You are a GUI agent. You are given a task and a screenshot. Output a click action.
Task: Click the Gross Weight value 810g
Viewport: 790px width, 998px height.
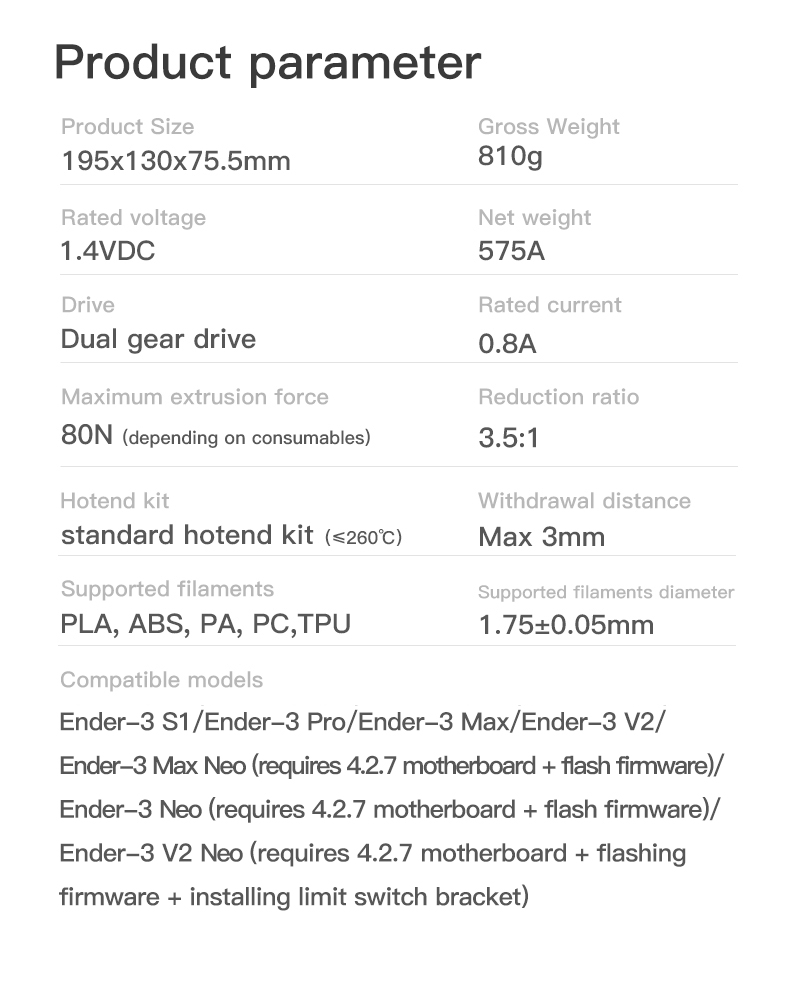tap(510, 157)
